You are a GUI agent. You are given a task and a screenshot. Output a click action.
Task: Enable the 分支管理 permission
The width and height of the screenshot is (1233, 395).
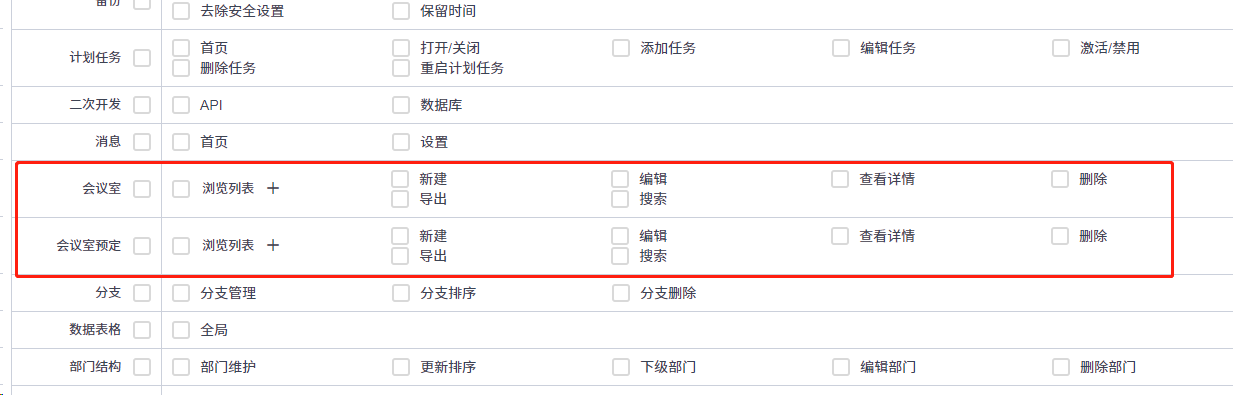pyautogui.click(x=181, y=293)
